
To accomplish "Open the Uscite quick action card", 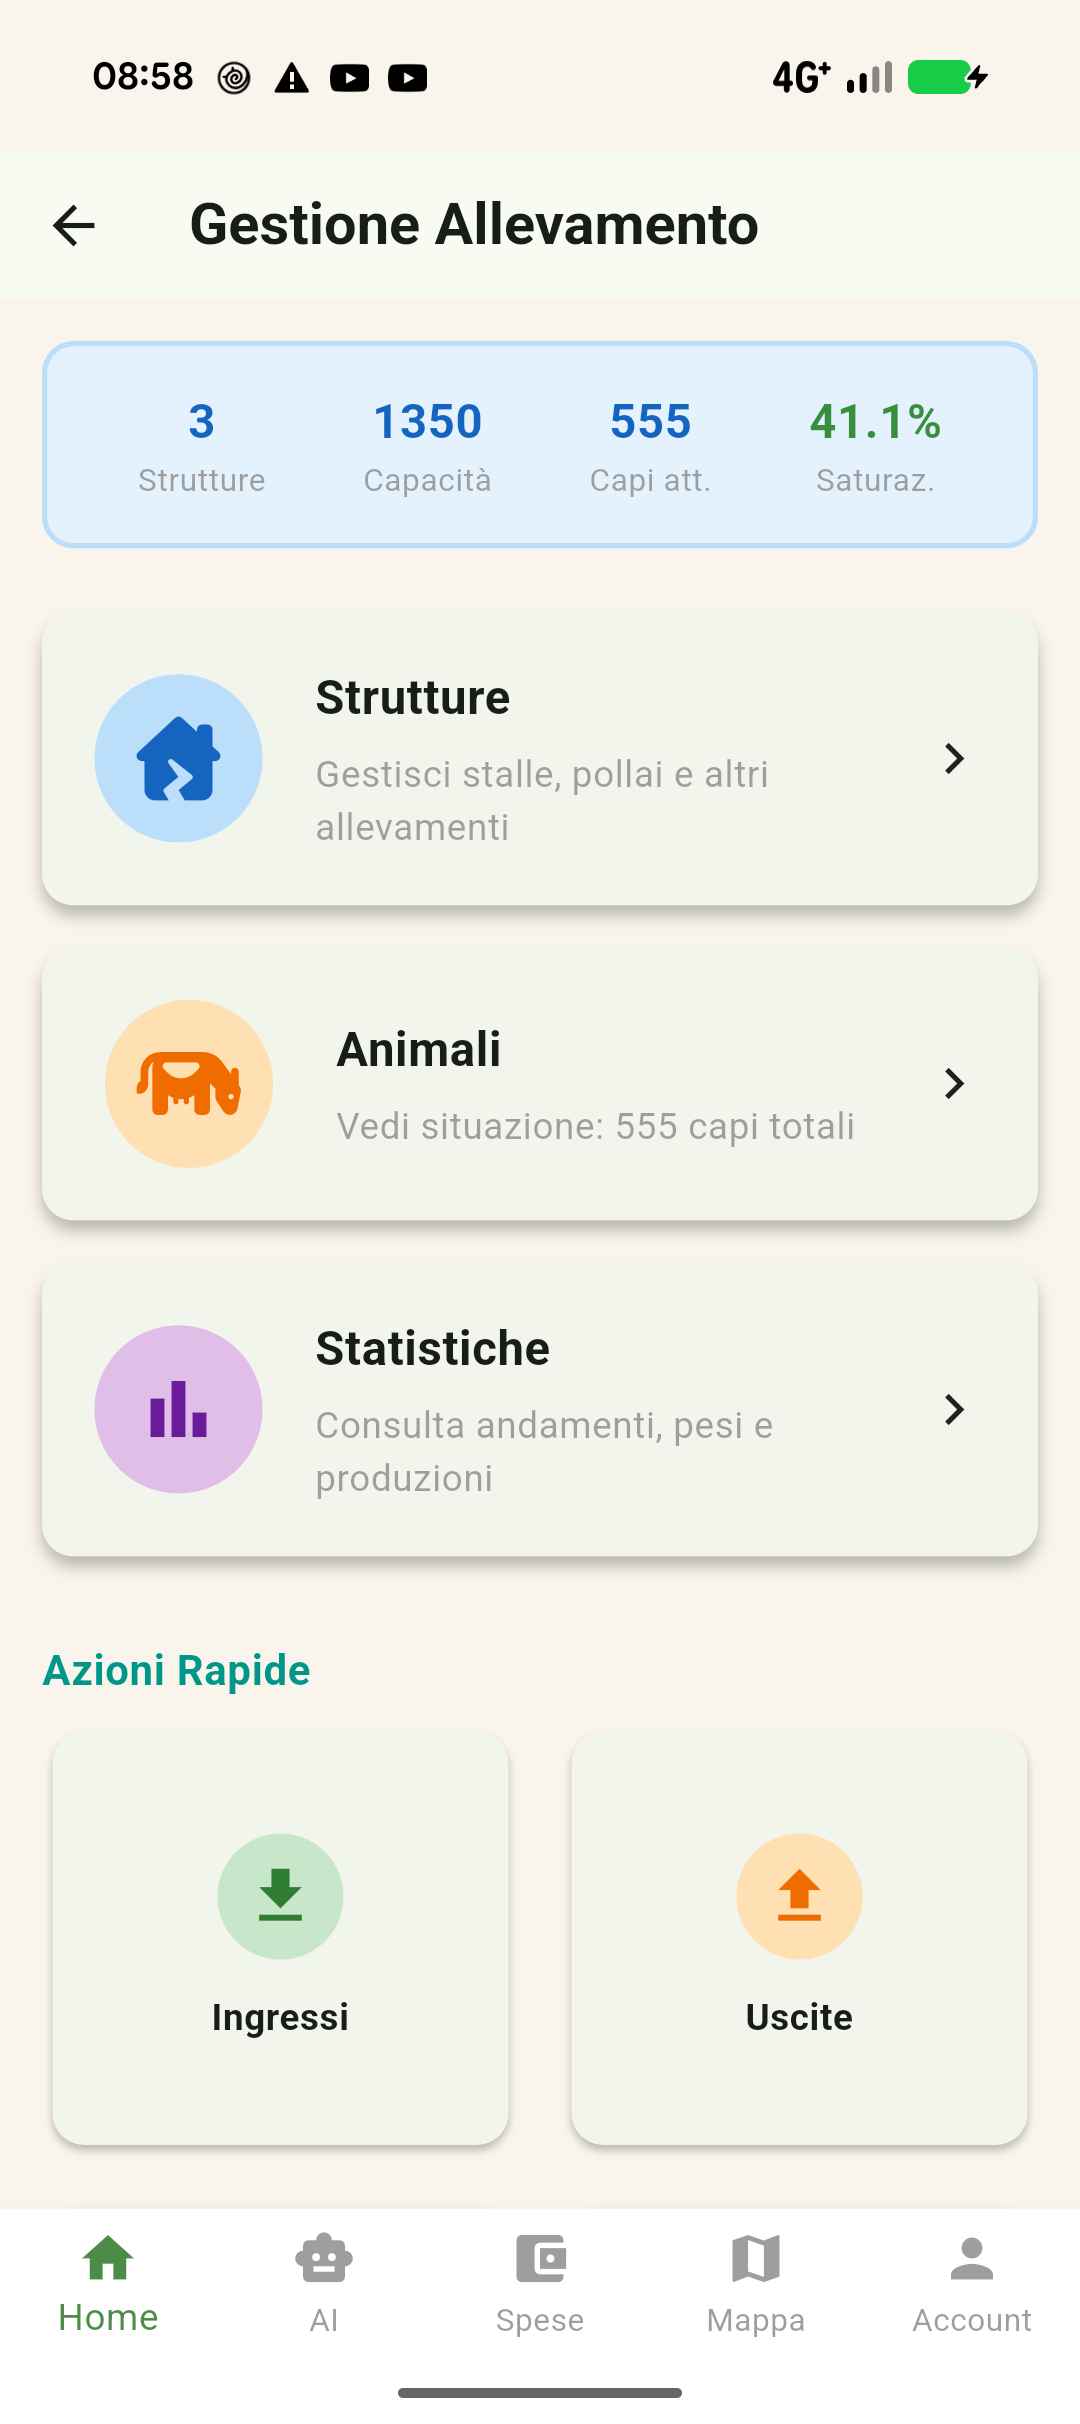I will pos(799,1938).
